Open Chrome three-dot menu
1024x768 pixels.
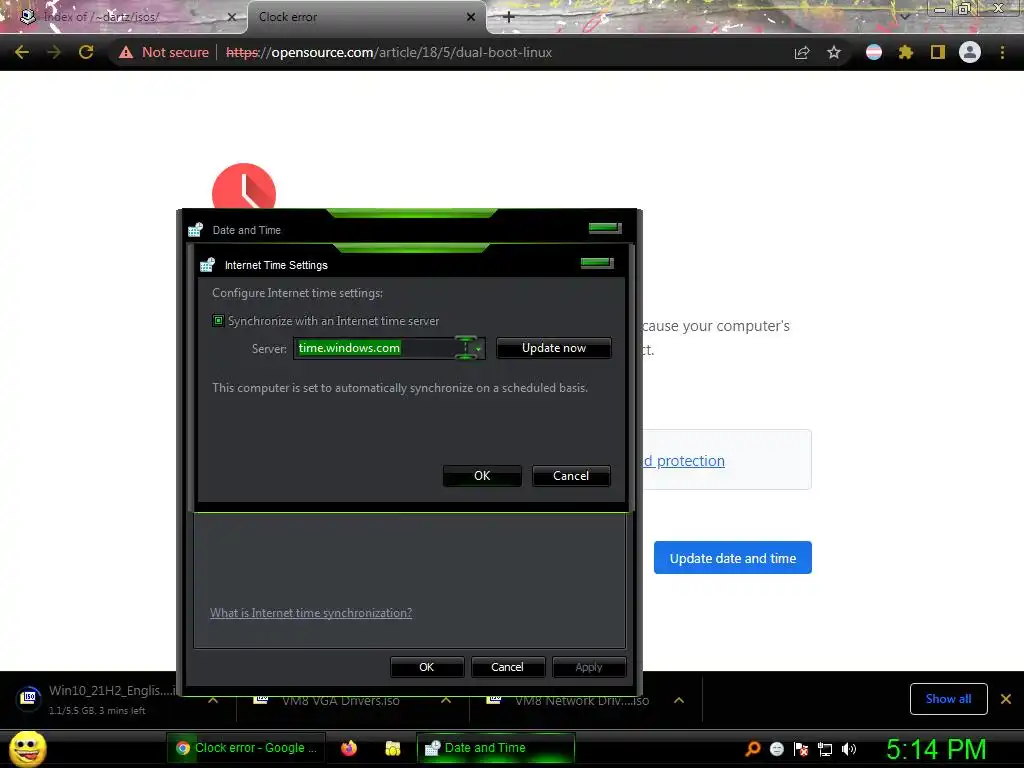(x=1002, y=52)
